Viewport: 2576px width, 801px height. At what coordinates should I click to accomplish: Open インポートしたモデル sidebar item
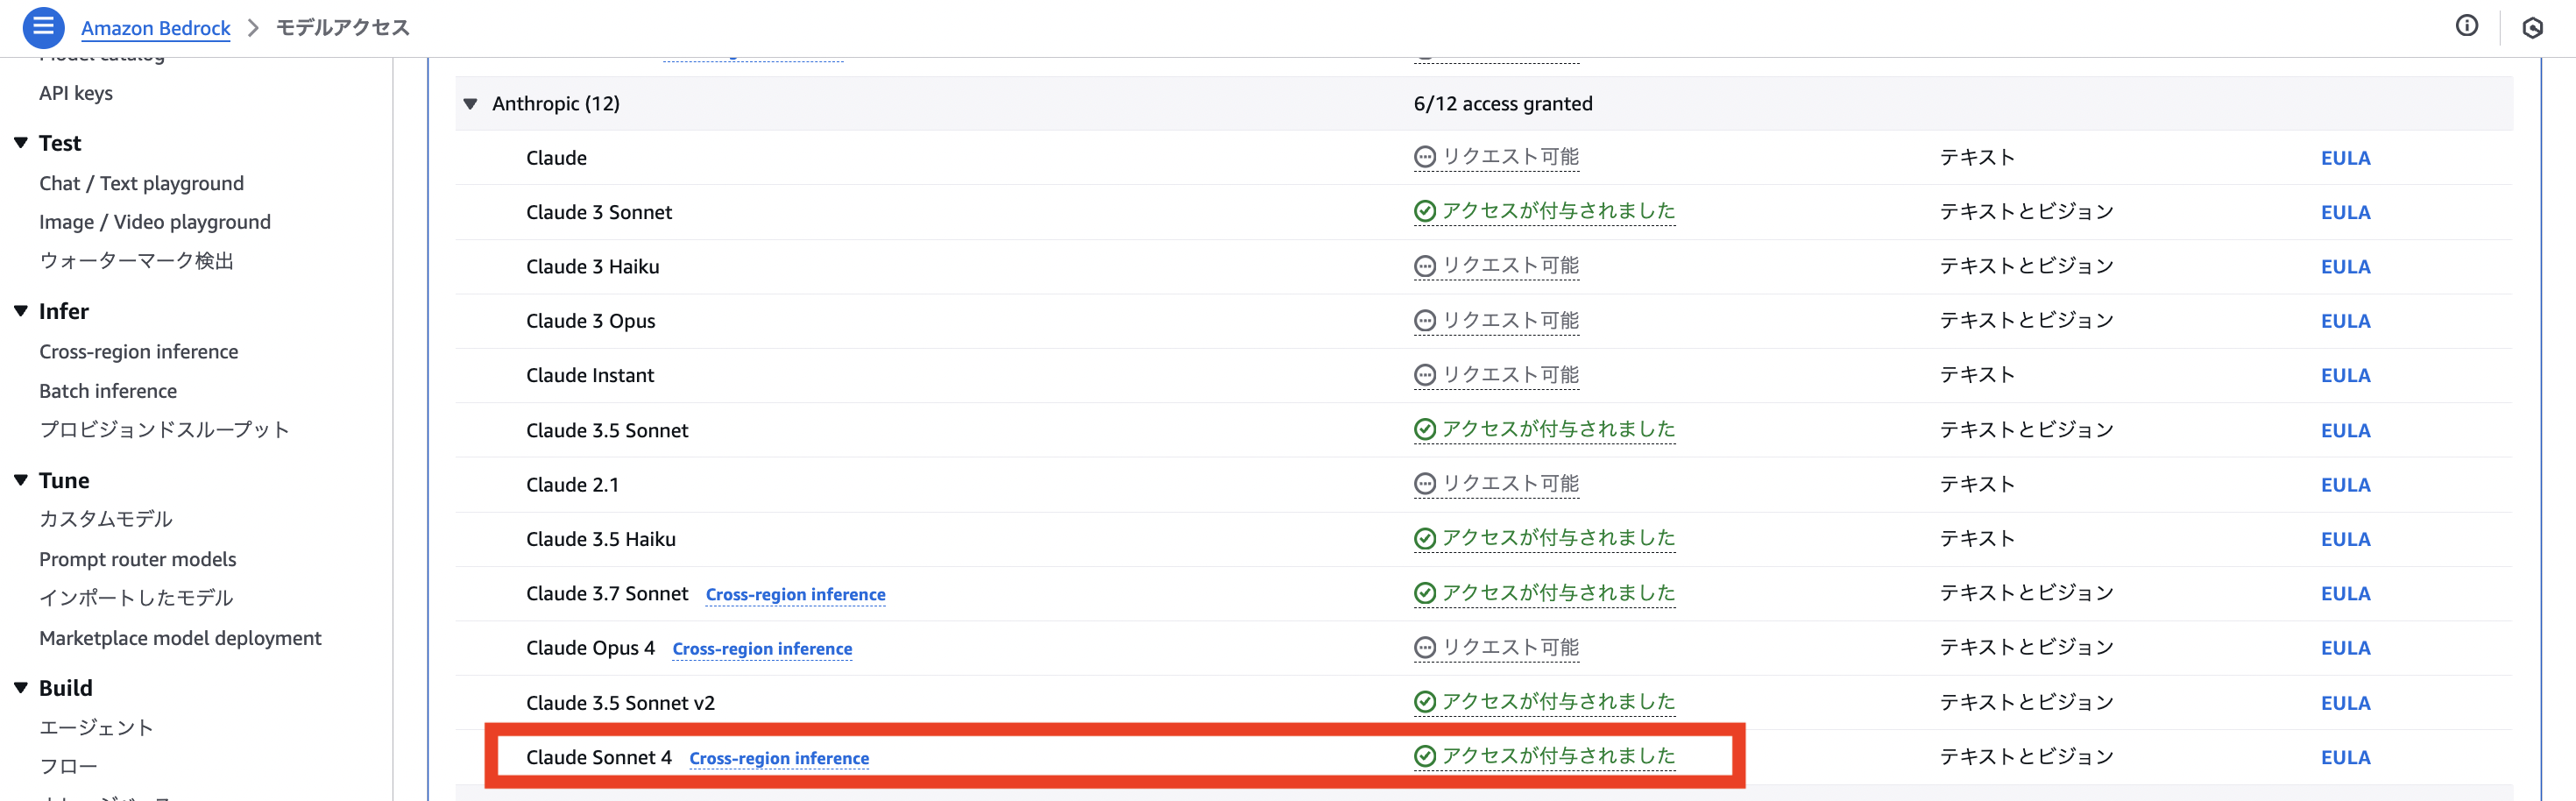pos(136,598)
